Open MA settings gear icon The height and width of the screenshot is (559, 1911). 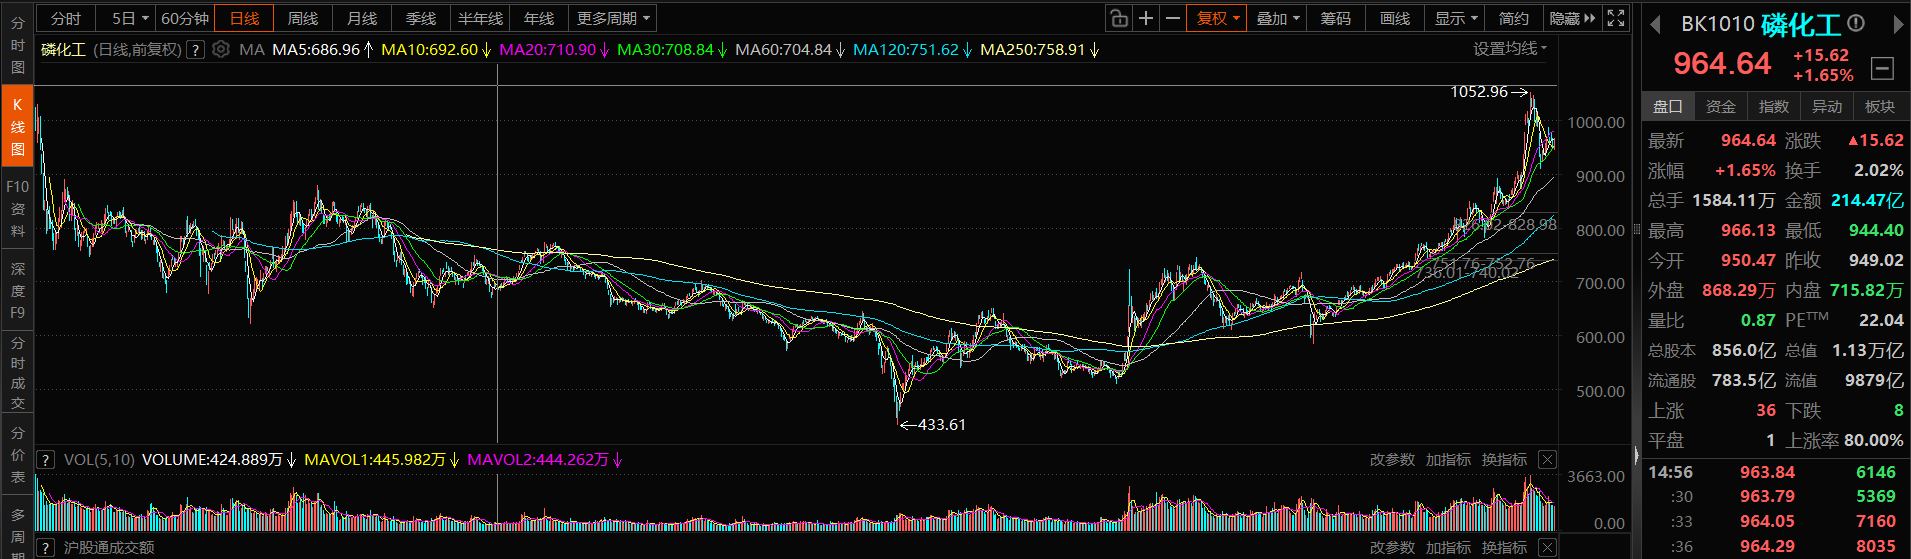pyautogui.click(x=221, y=49)
